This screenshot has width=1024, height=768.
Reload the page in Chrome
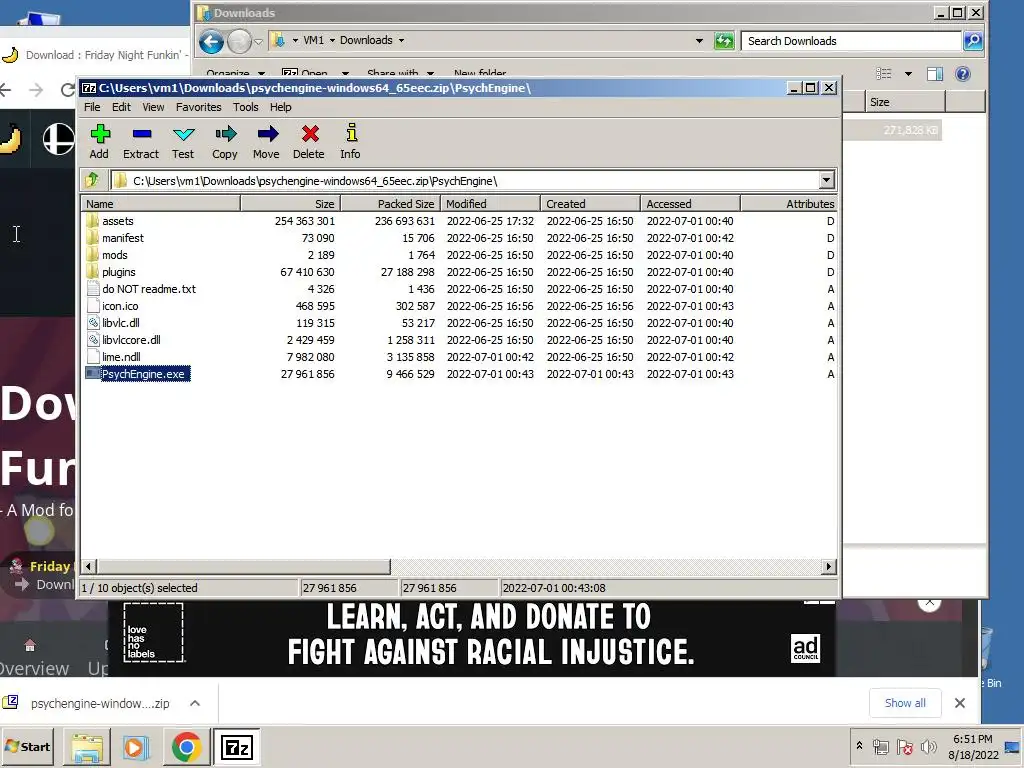coord(67,89)
